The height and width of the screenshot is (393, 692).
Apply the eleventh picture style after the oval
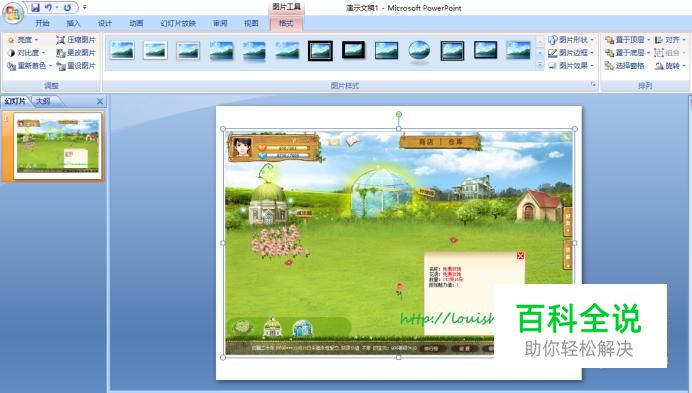click(x=452, y=50)
